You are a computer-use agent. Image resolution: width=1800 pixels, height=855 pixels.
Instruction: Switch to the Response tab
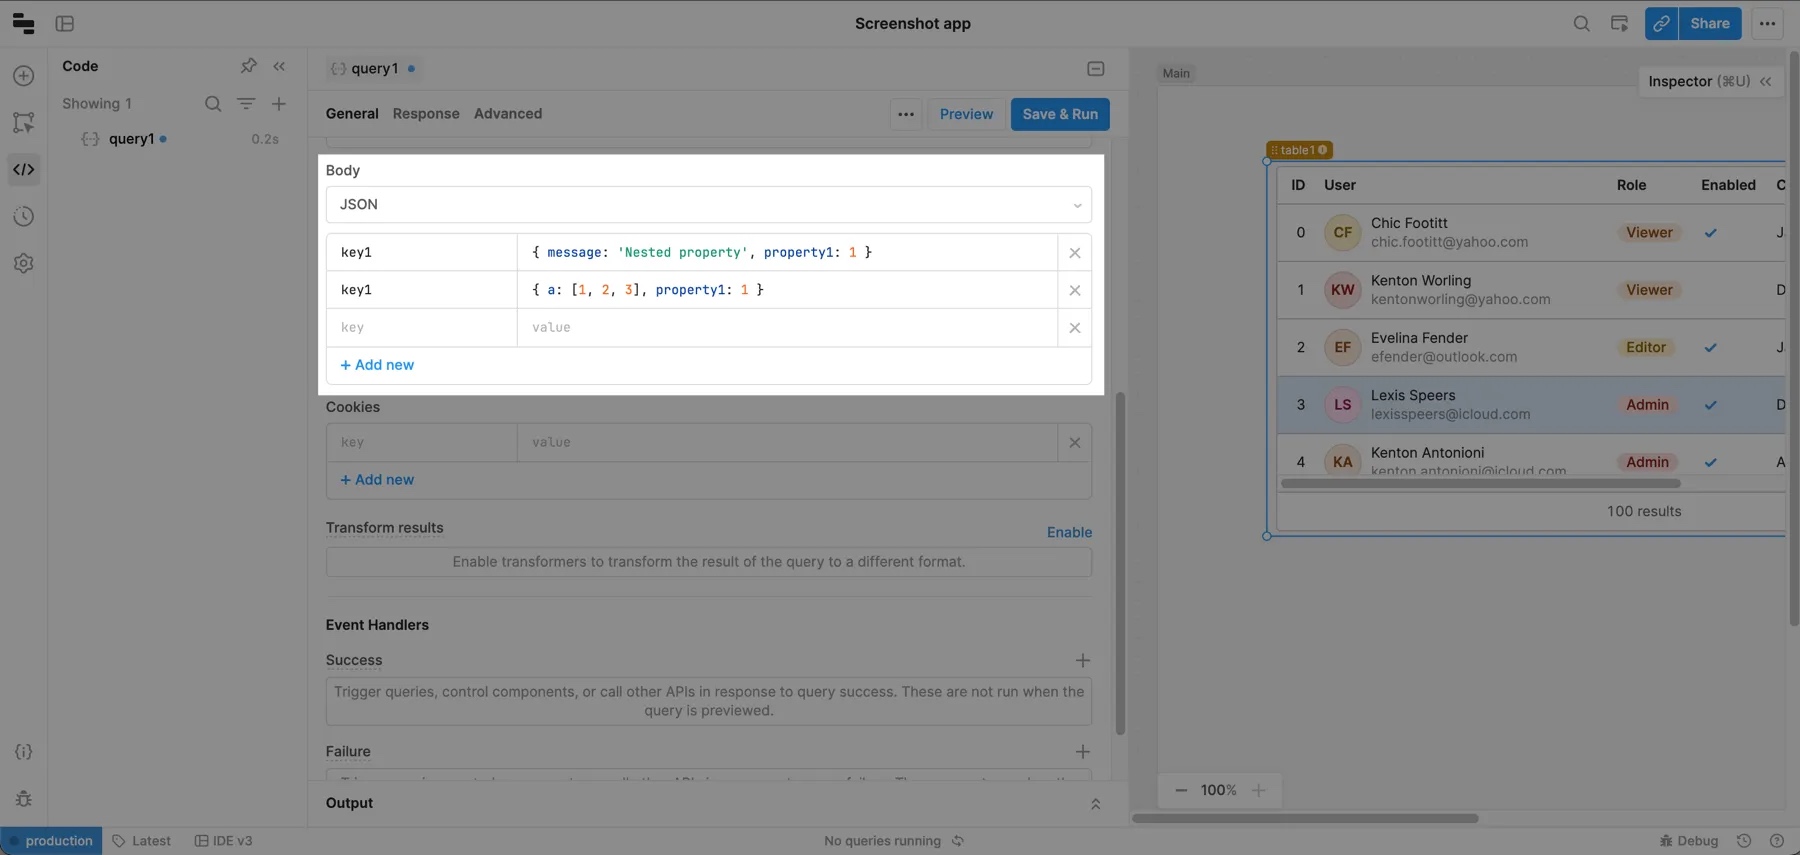click(426, 114)
